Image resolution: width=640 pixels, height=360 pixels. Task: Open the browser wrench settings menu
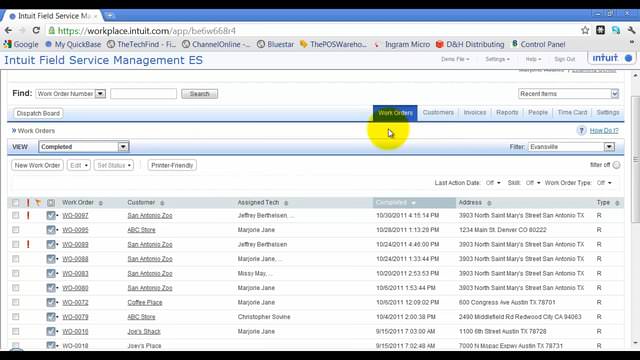631,30
